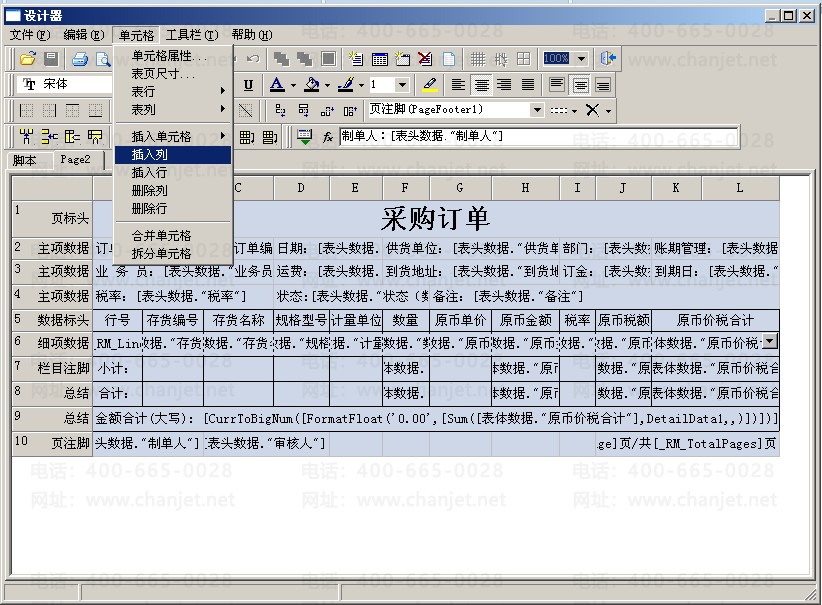Click the open folder toolbar icon
The width and height of the screenshot is (822, 605).
point(28,59)
